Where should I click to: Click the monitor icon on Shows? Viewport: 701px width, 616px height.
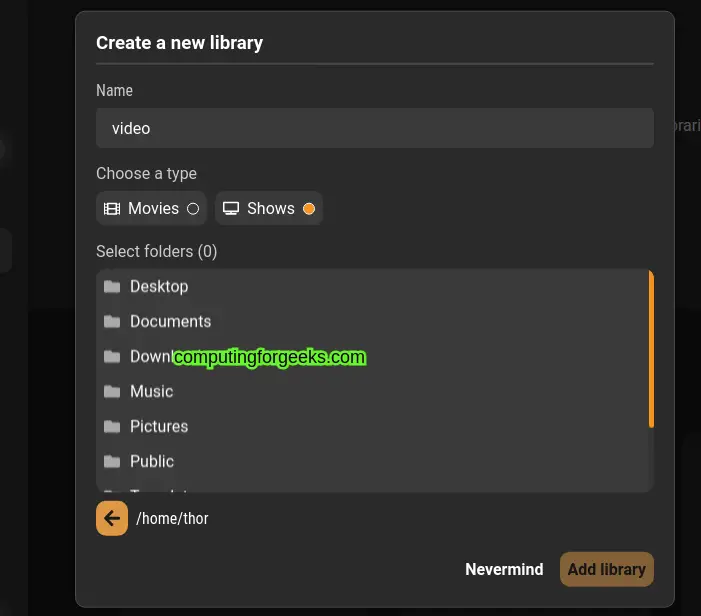231,209
